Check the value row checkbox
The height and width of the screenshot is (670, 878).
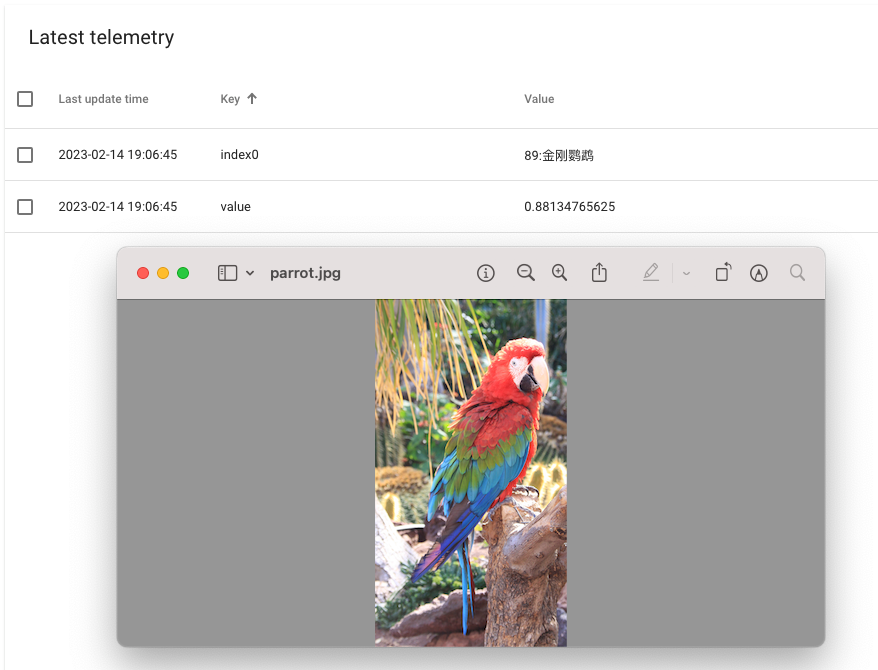pyautogui.click(x=25, y=207)
